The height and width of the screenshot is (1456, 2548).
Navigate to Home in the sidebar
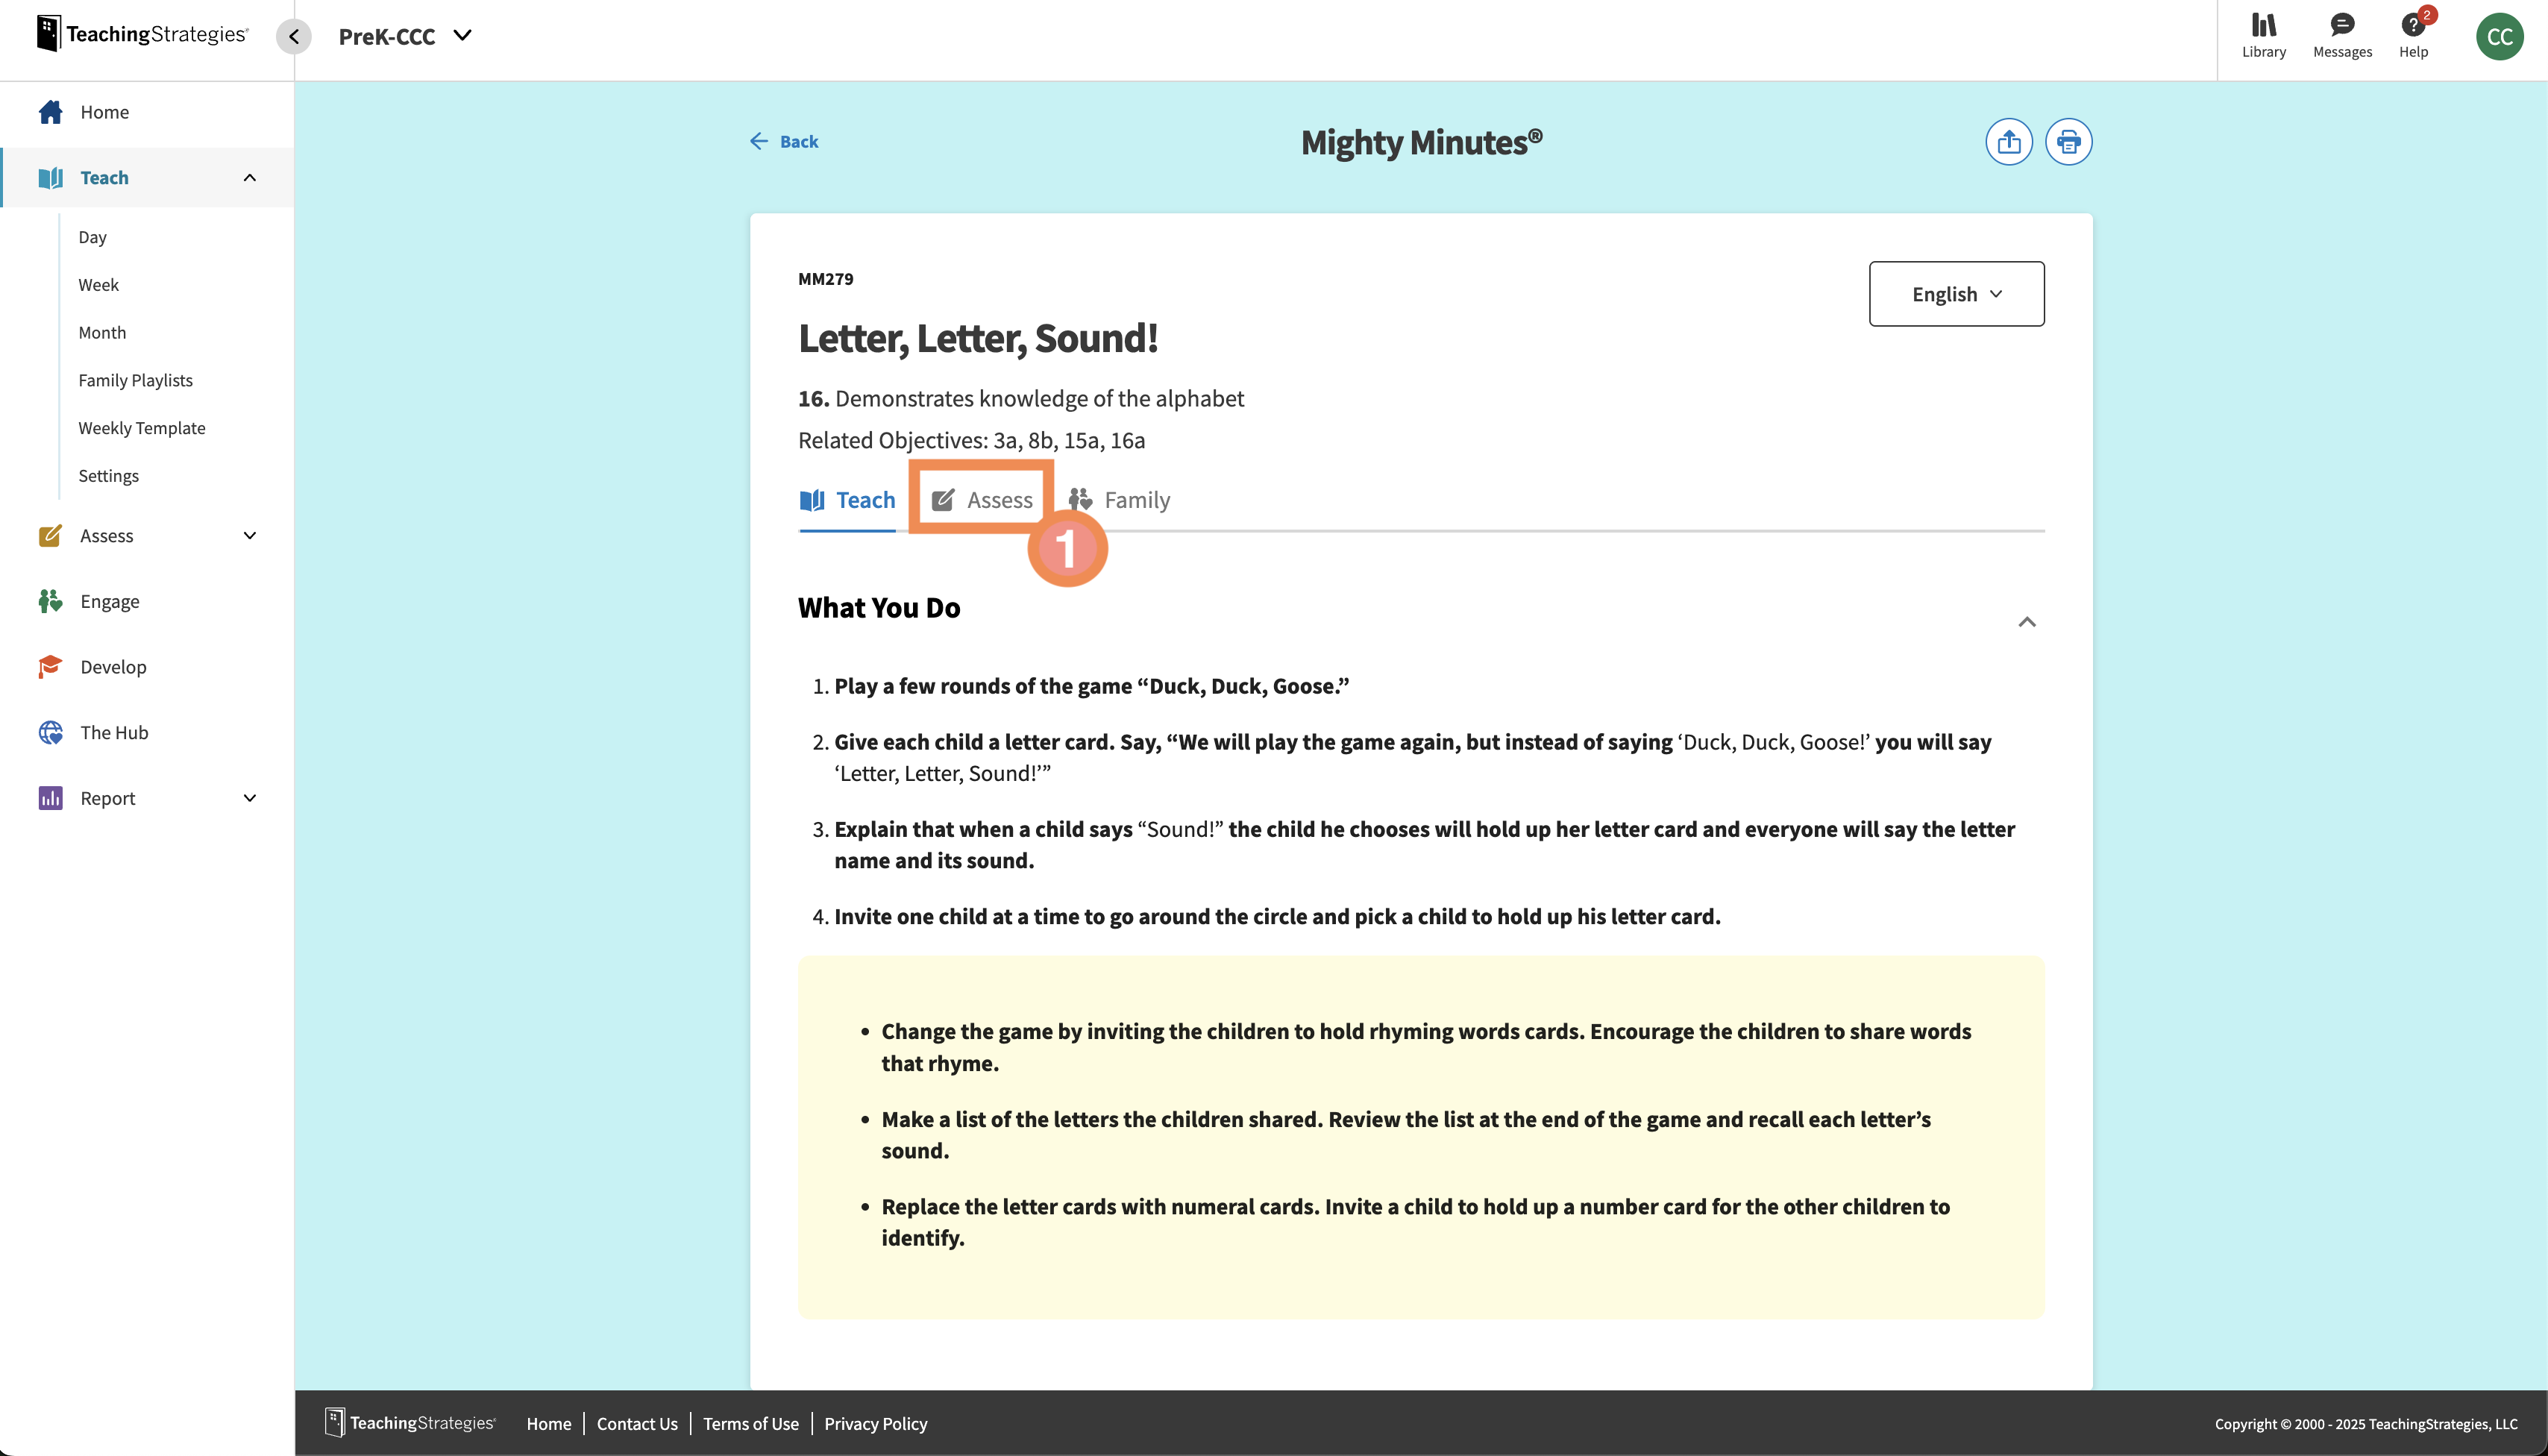pyautogui.click(x=104, y=112)
